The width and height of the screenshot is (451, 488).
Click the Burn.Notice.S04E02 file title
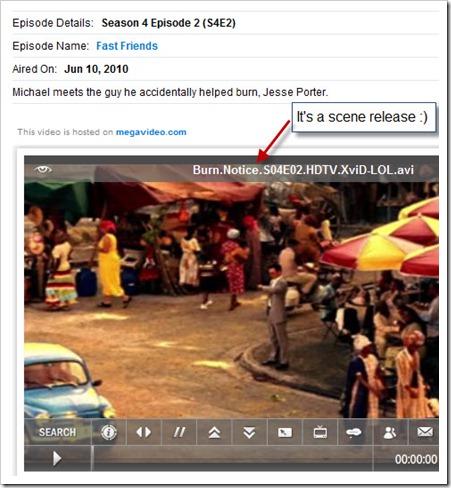point(303,170)
